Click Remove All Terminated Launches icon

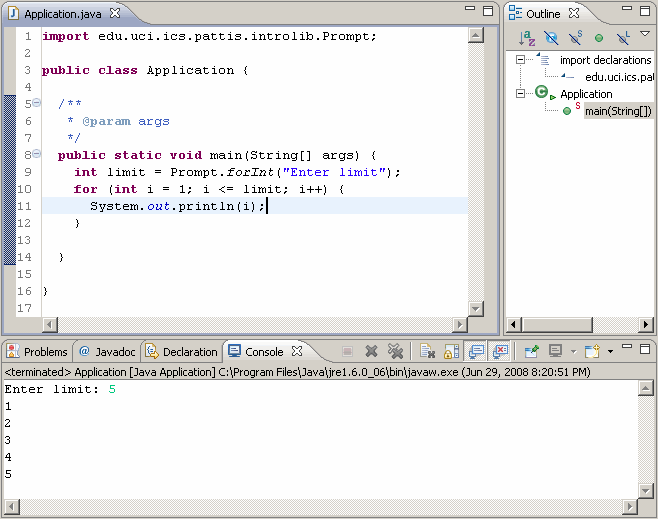point(395,351)
